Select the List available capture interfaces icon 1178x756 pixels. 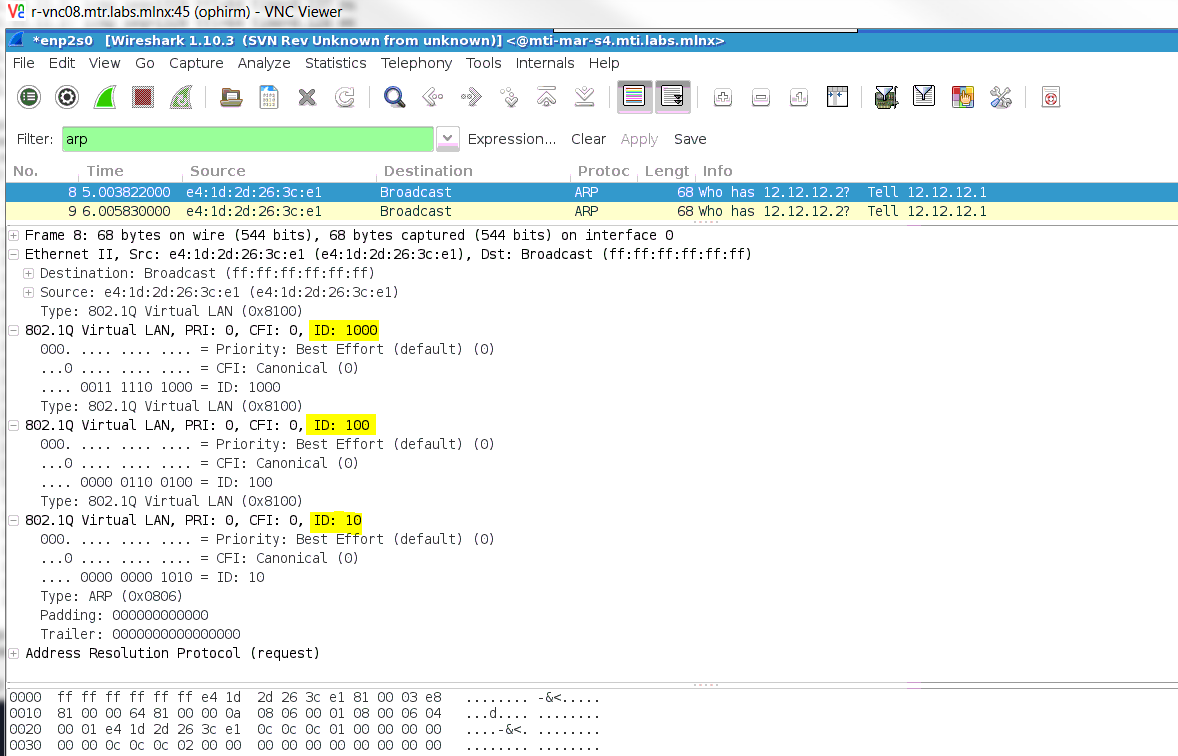pos(29,97)
